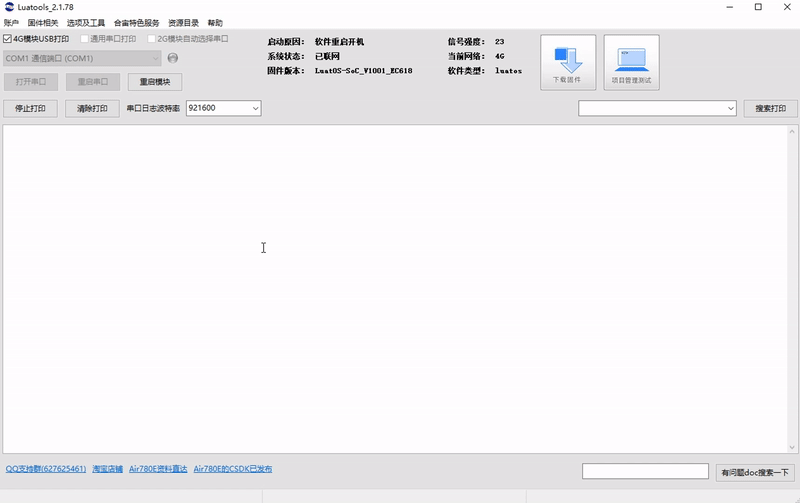The height and width of the screenshot is (503, 800).
Task: Open the 账户 menu
Action: click(11, 23)
